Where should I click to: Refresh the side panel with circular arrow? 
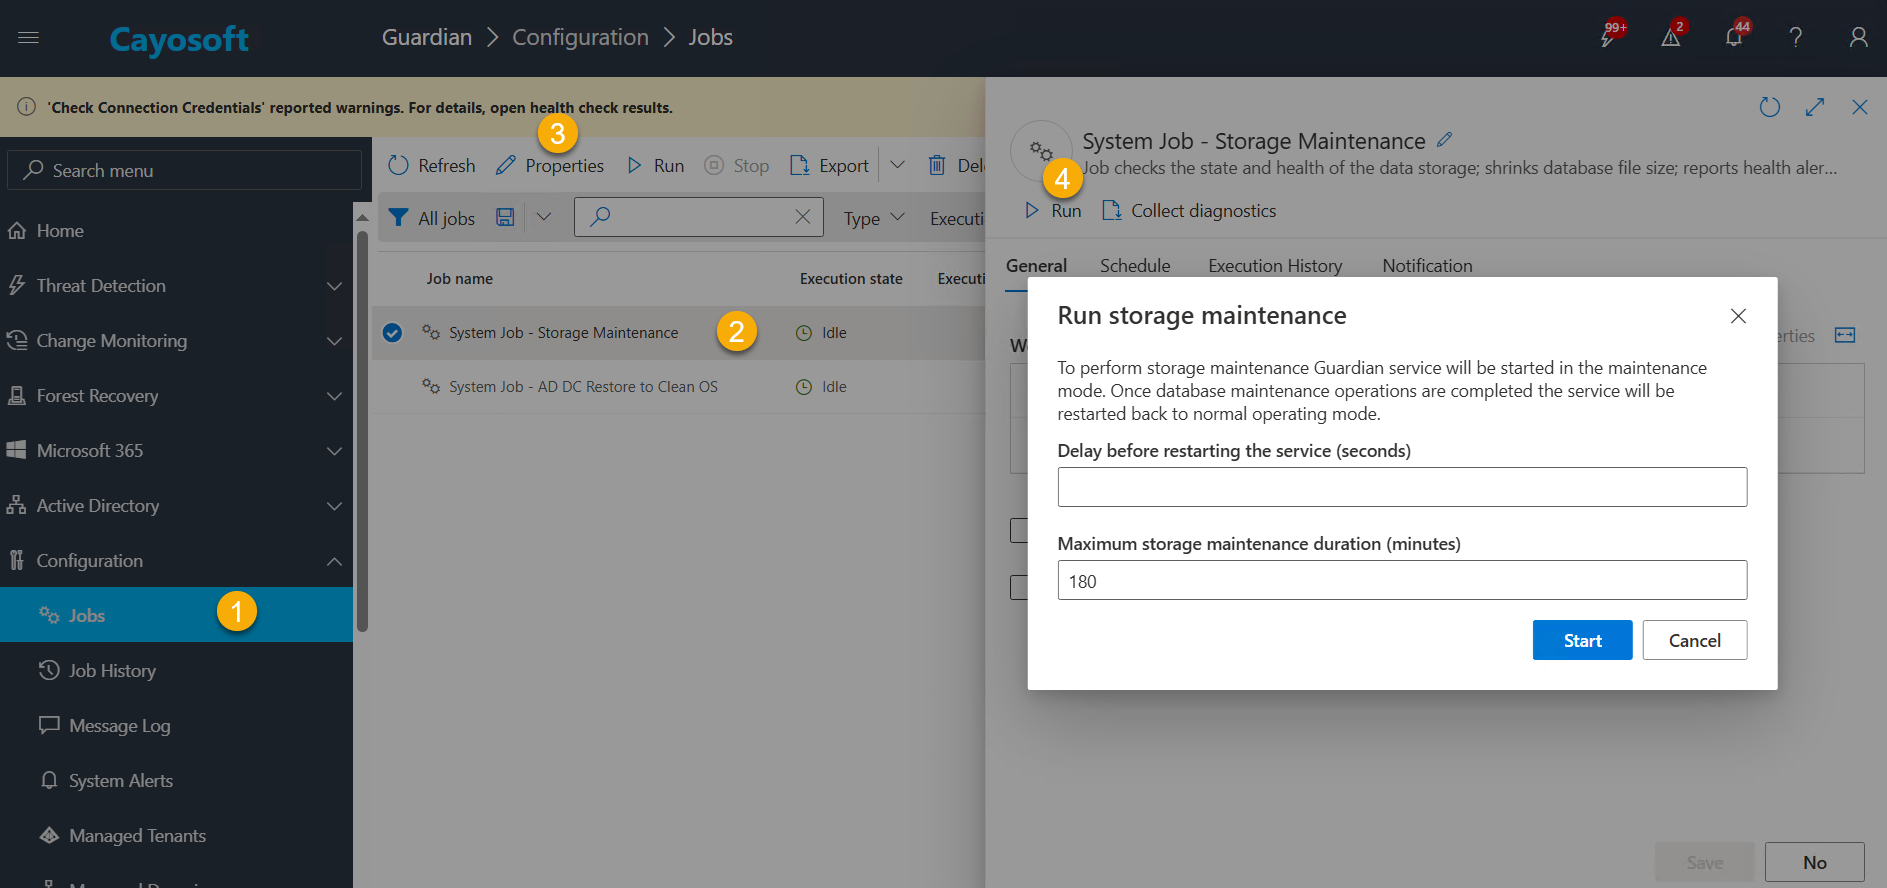click(1770, 107)
